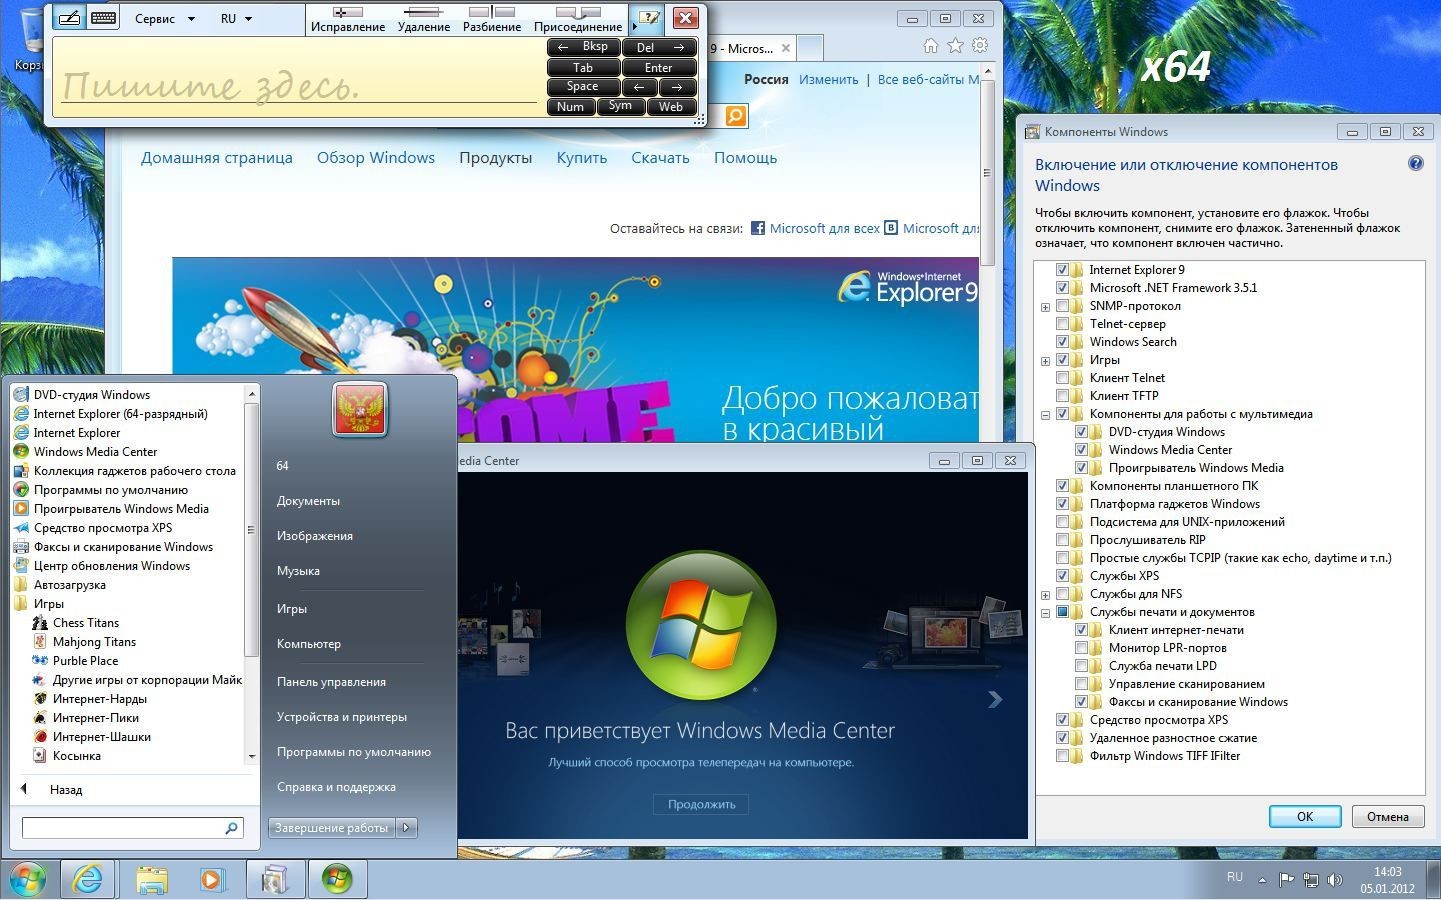Open Internet Explorer tools gear
Image resolution: width=1441 pixels, height=900 pixels.
[980, 46]
